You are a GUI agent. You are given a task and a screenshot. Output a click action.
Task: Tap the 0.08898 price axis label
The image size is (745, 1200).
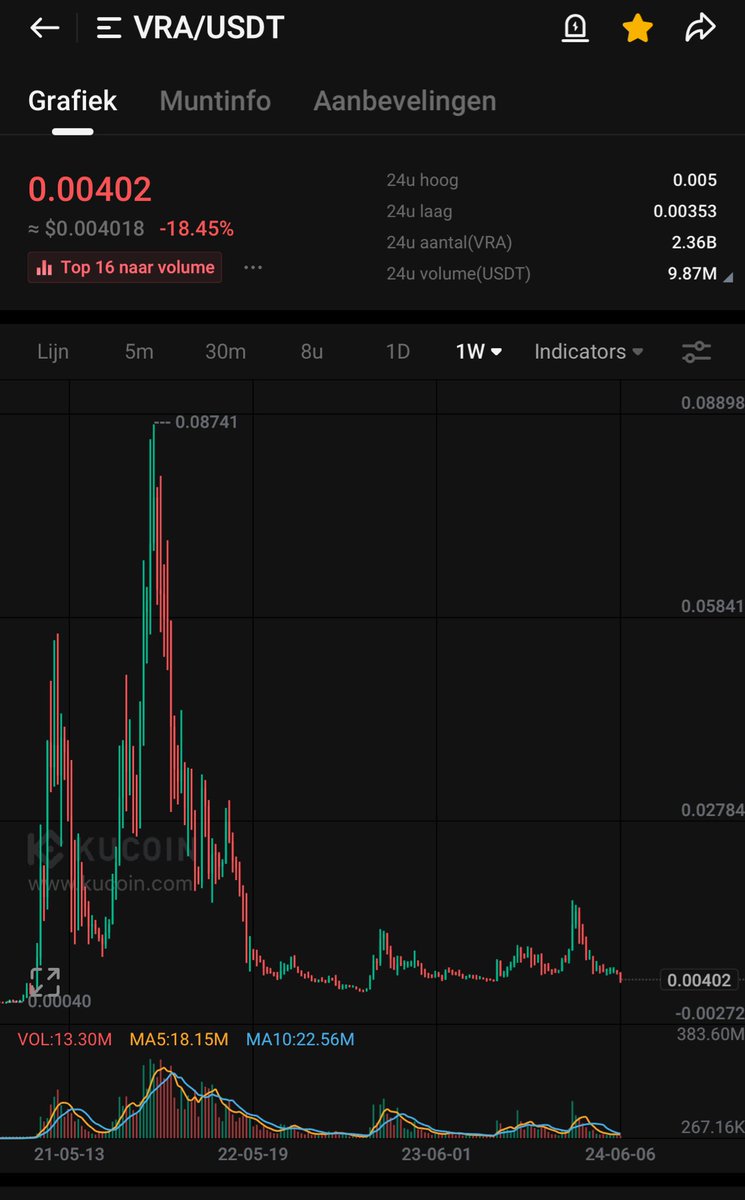coord(712,403)
